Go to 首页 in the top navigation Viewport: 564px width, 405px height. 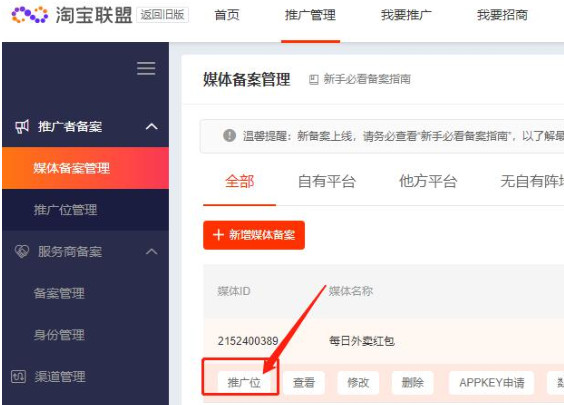click(x=227, y=15)
